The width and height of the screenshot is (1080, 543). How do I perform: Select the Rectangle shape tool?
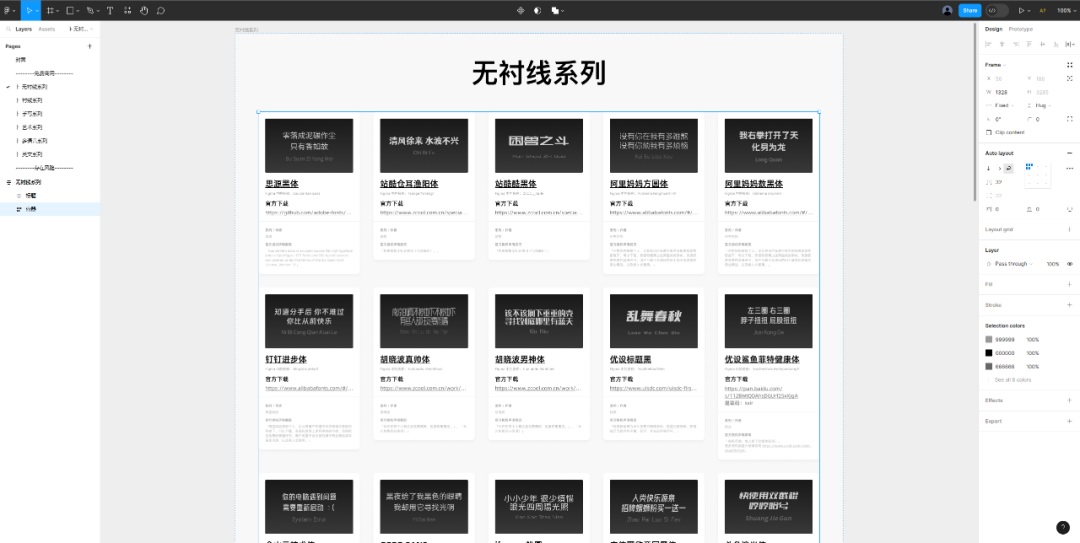pyautogui.click(x=70, y=10)
